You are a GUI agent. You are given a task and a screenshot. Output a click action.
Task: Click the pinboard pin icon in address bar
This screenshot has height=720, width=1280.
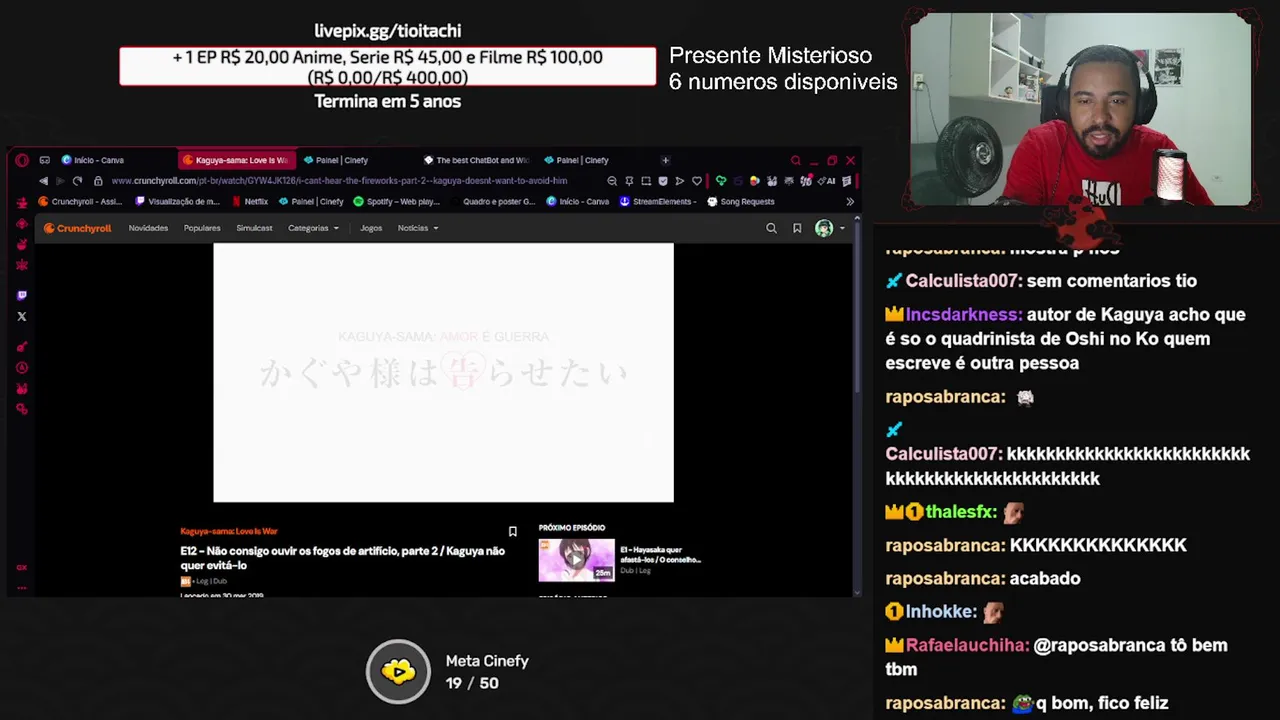[629, 181]
